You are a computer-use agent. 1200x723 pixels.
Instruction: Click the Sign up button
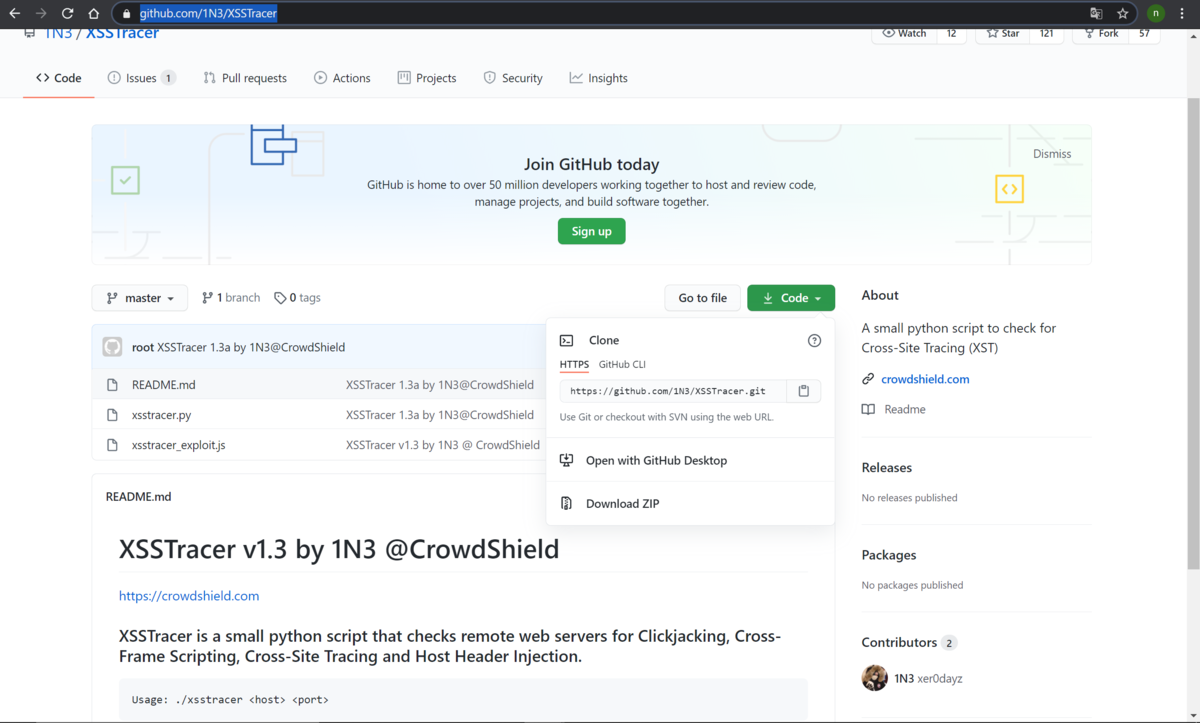click(x=592, y=231)
